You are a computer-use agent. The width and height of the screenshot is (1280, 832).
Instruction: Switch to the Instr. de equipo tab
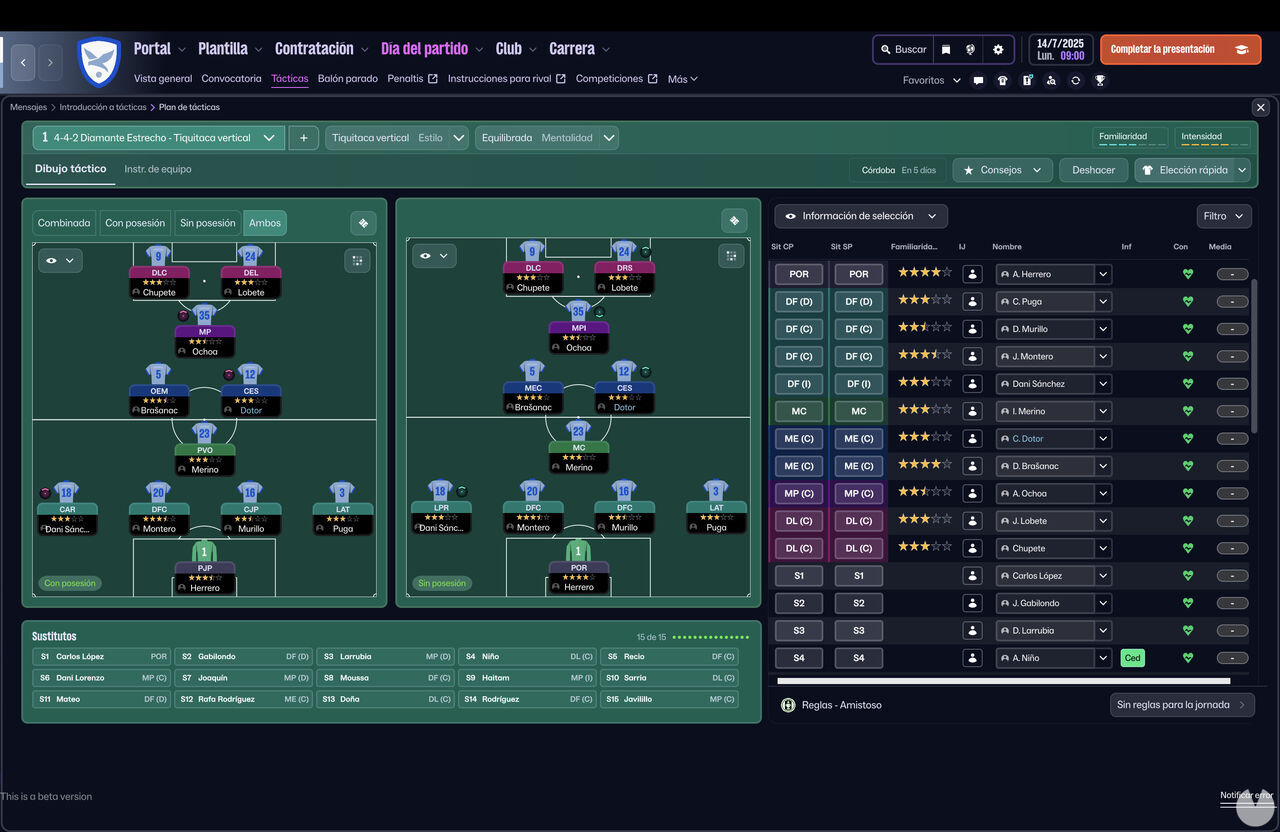point(158,169)
